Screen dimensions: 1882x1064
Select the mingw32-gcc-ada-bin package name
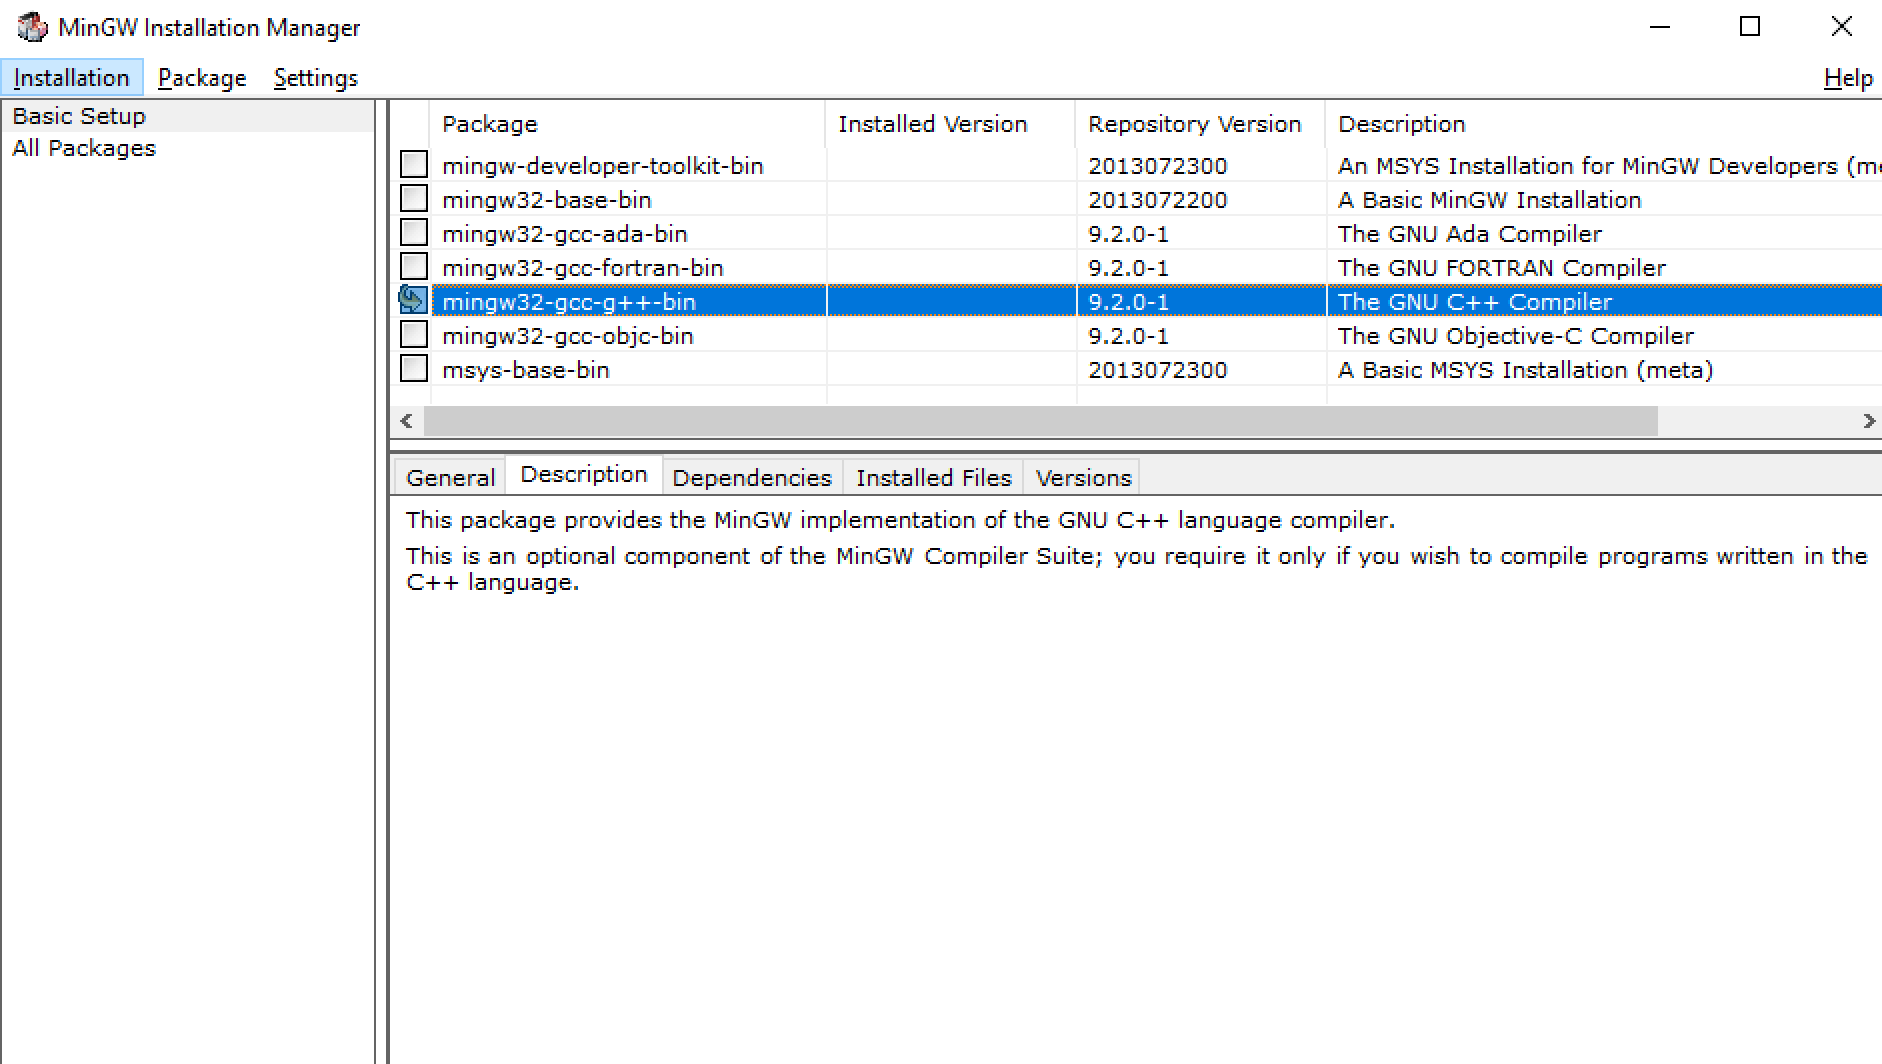[x=565, y=234]
